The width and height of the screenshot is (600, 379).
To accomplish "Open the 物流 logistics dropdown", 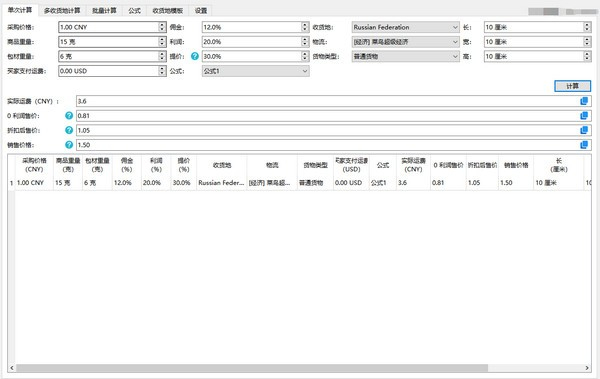I will pyautogui.click(x=405, y=42).
